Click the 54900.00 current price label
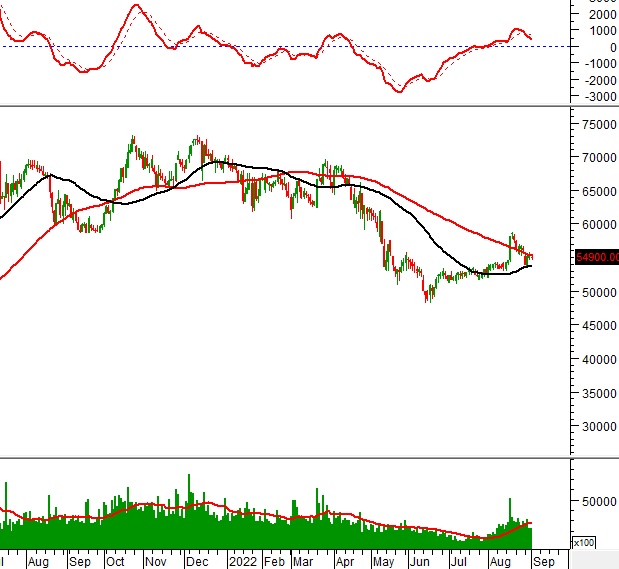Image resolution: width=619 pixels, height=569 pixels. [597, 257]
